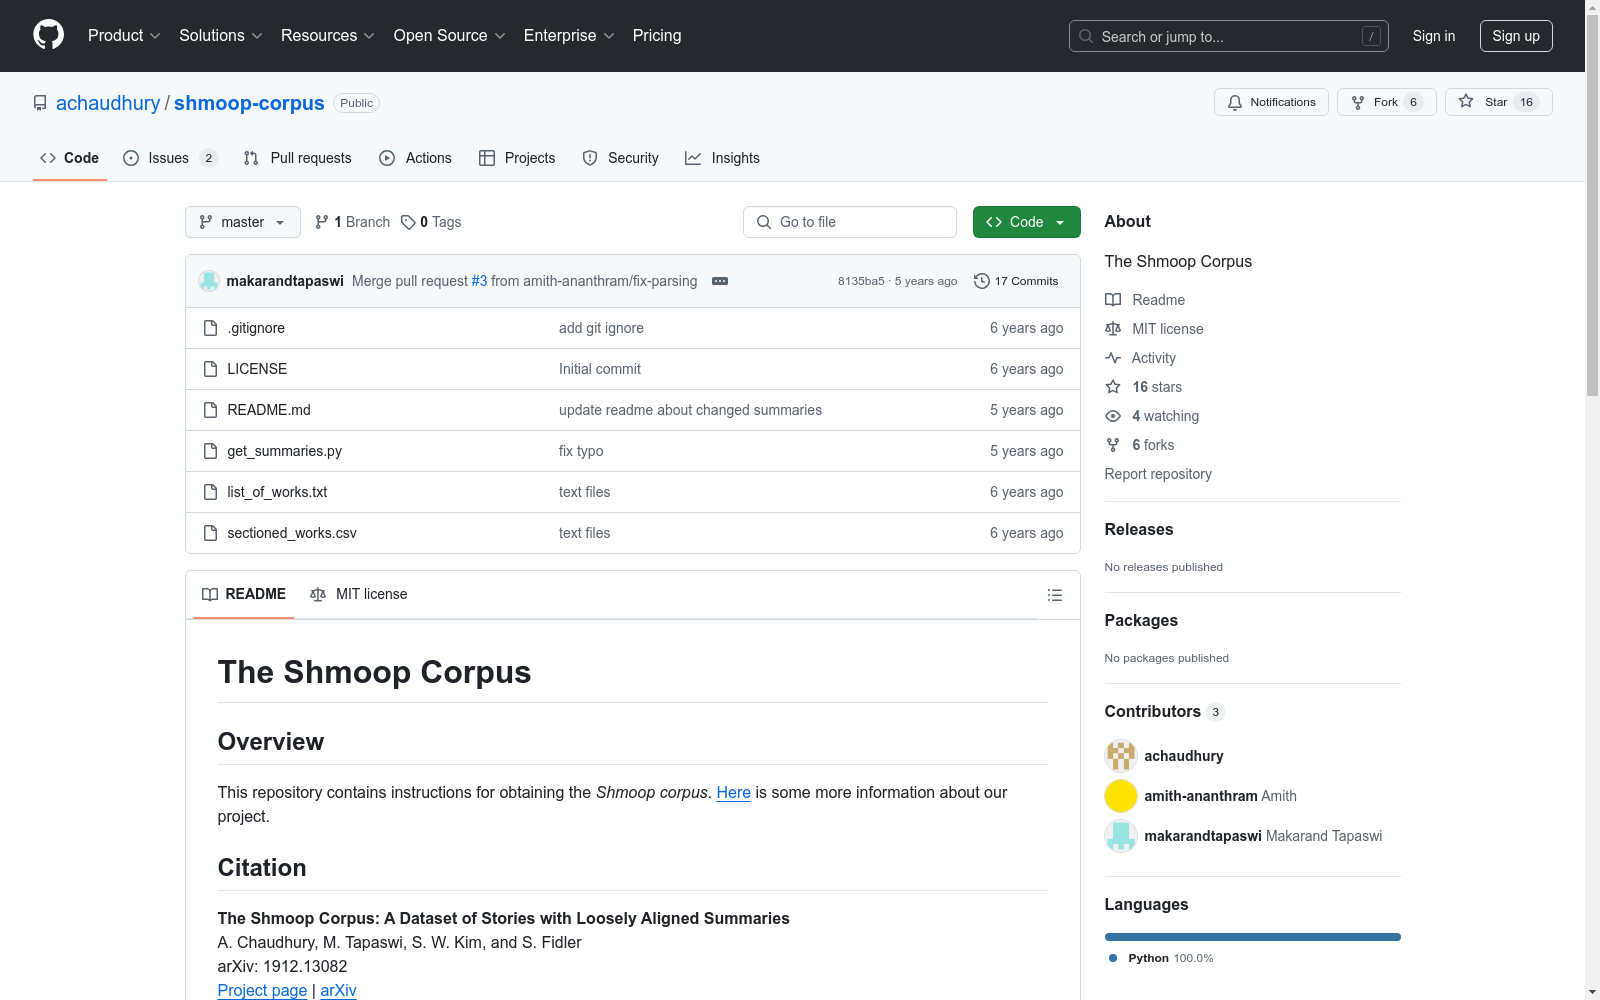Click the Go to file search box
The height and width of the screenshot is (1000, 1600).
coord(850,222)
